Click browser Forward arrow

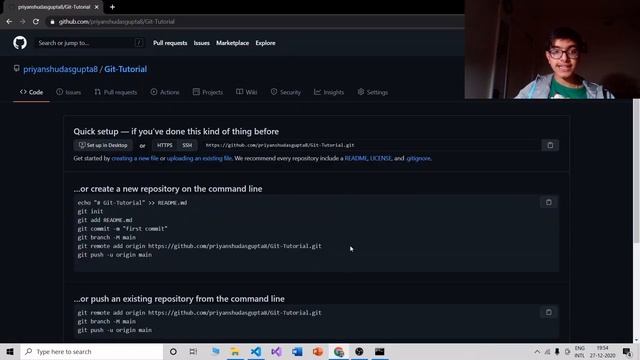[x=22, y=22]
